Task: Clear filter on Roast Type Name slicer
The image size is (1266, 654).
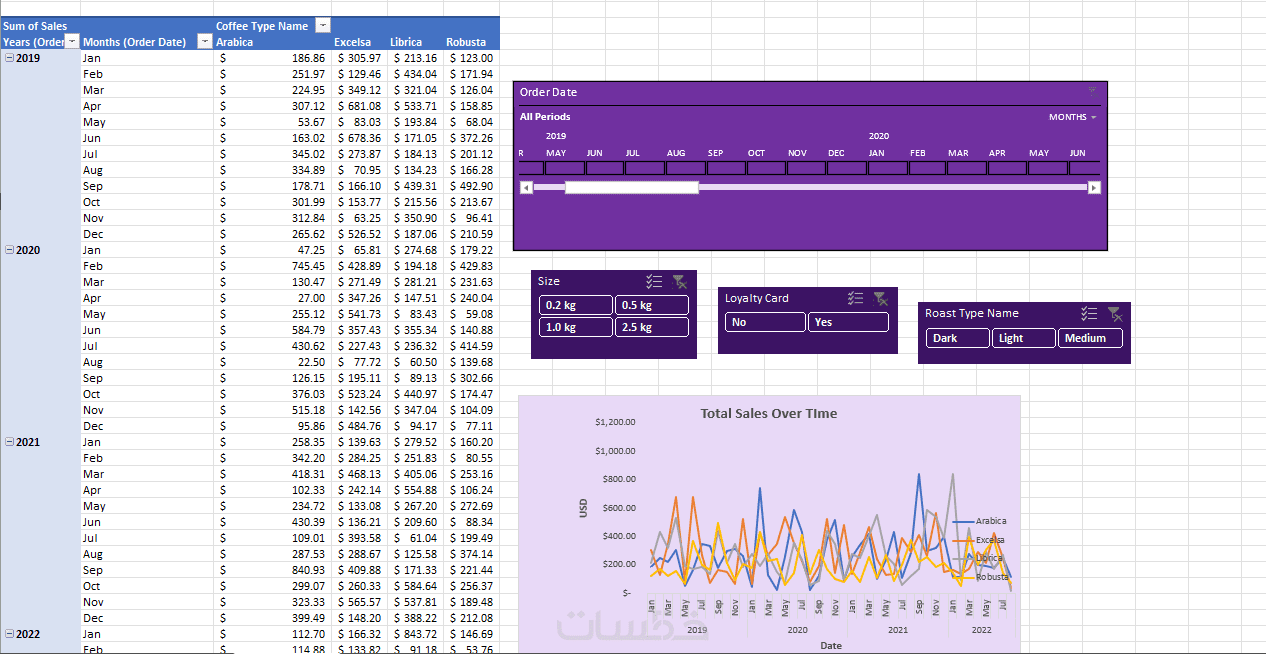Action: coord(1115,313)
